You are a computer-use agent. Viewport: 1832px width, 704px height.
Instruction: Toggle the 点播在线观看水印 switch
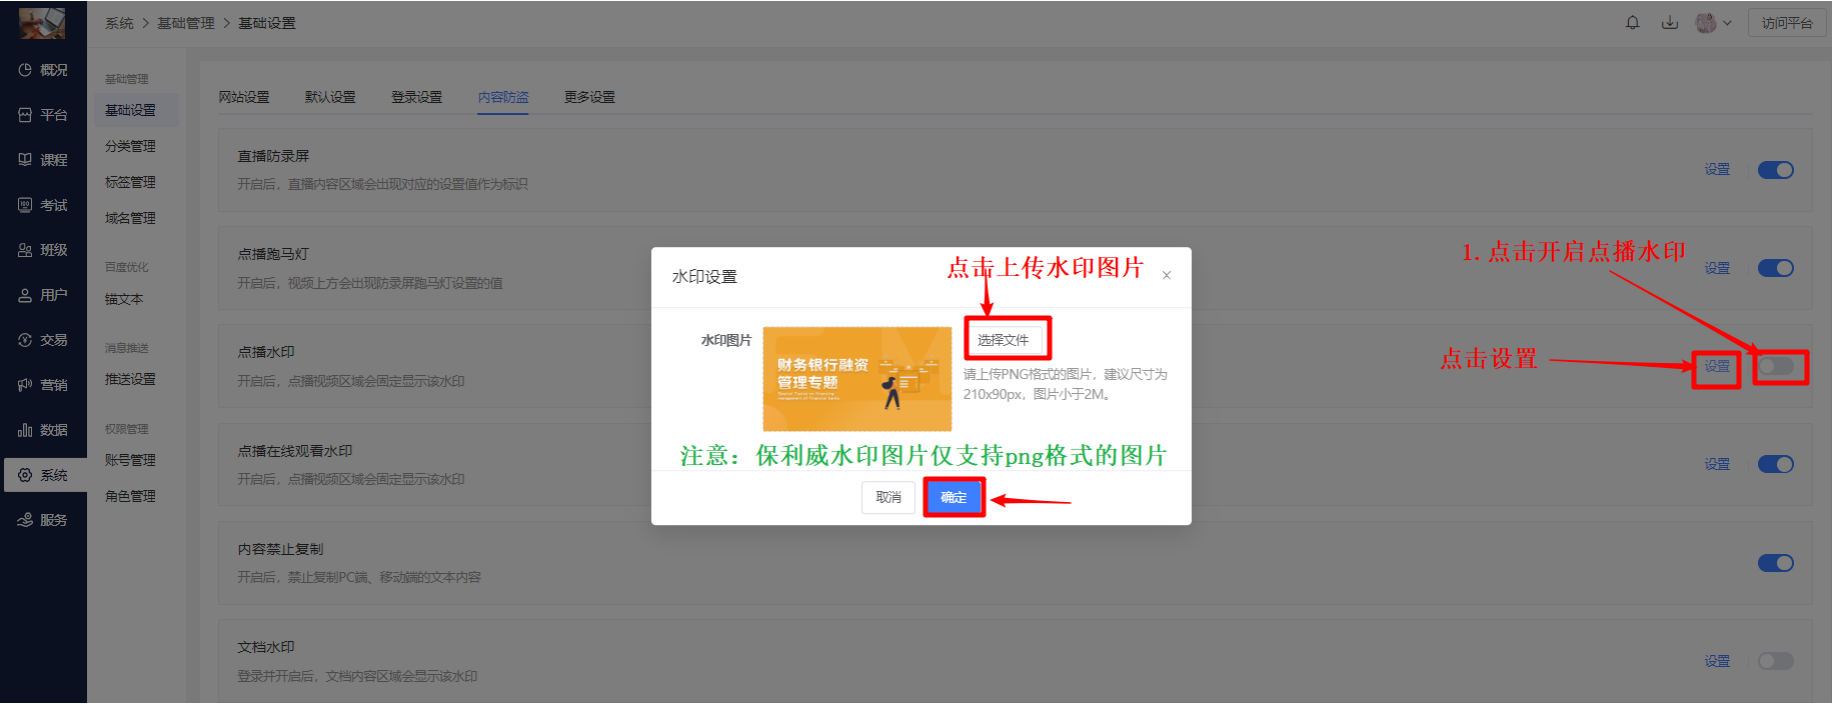(x=1776, y=464)
